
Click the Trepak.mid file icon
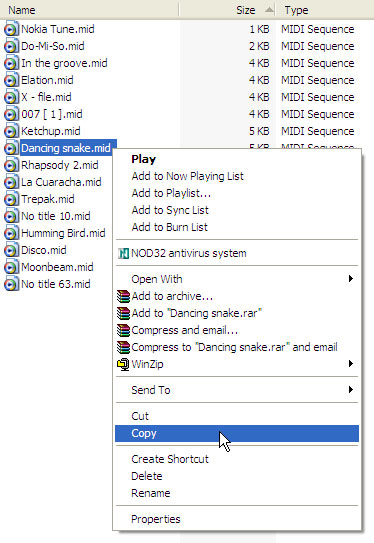point(11,199)
